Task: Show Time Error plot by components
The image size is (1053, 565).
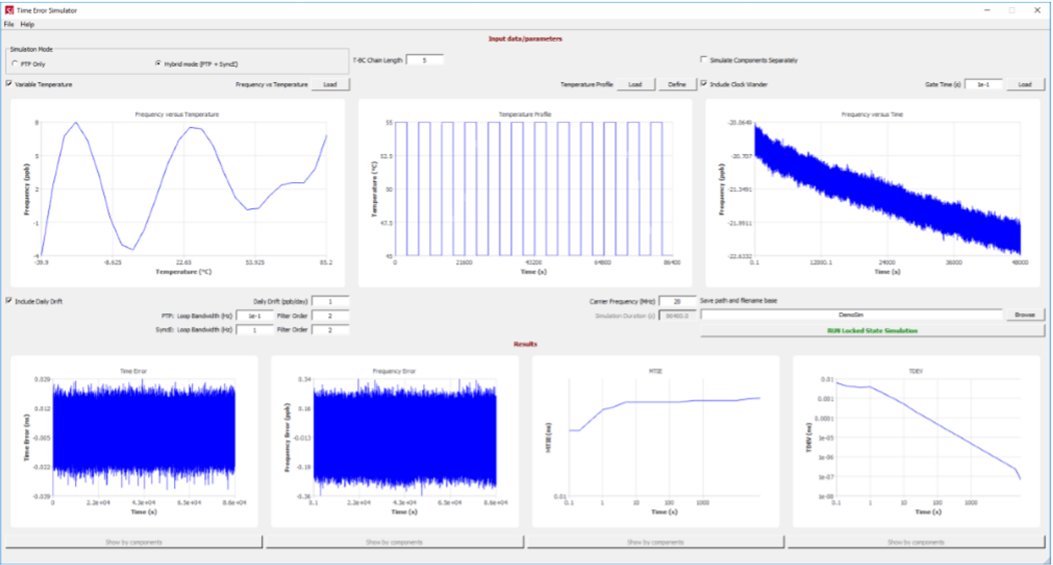Action: 134,541
